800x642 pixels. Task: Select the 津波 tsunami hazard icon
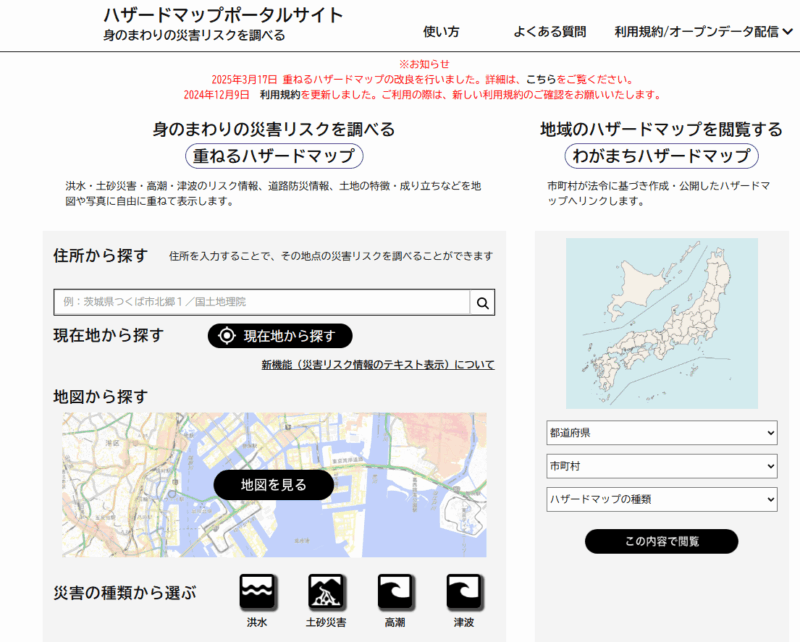pos(465,592)
